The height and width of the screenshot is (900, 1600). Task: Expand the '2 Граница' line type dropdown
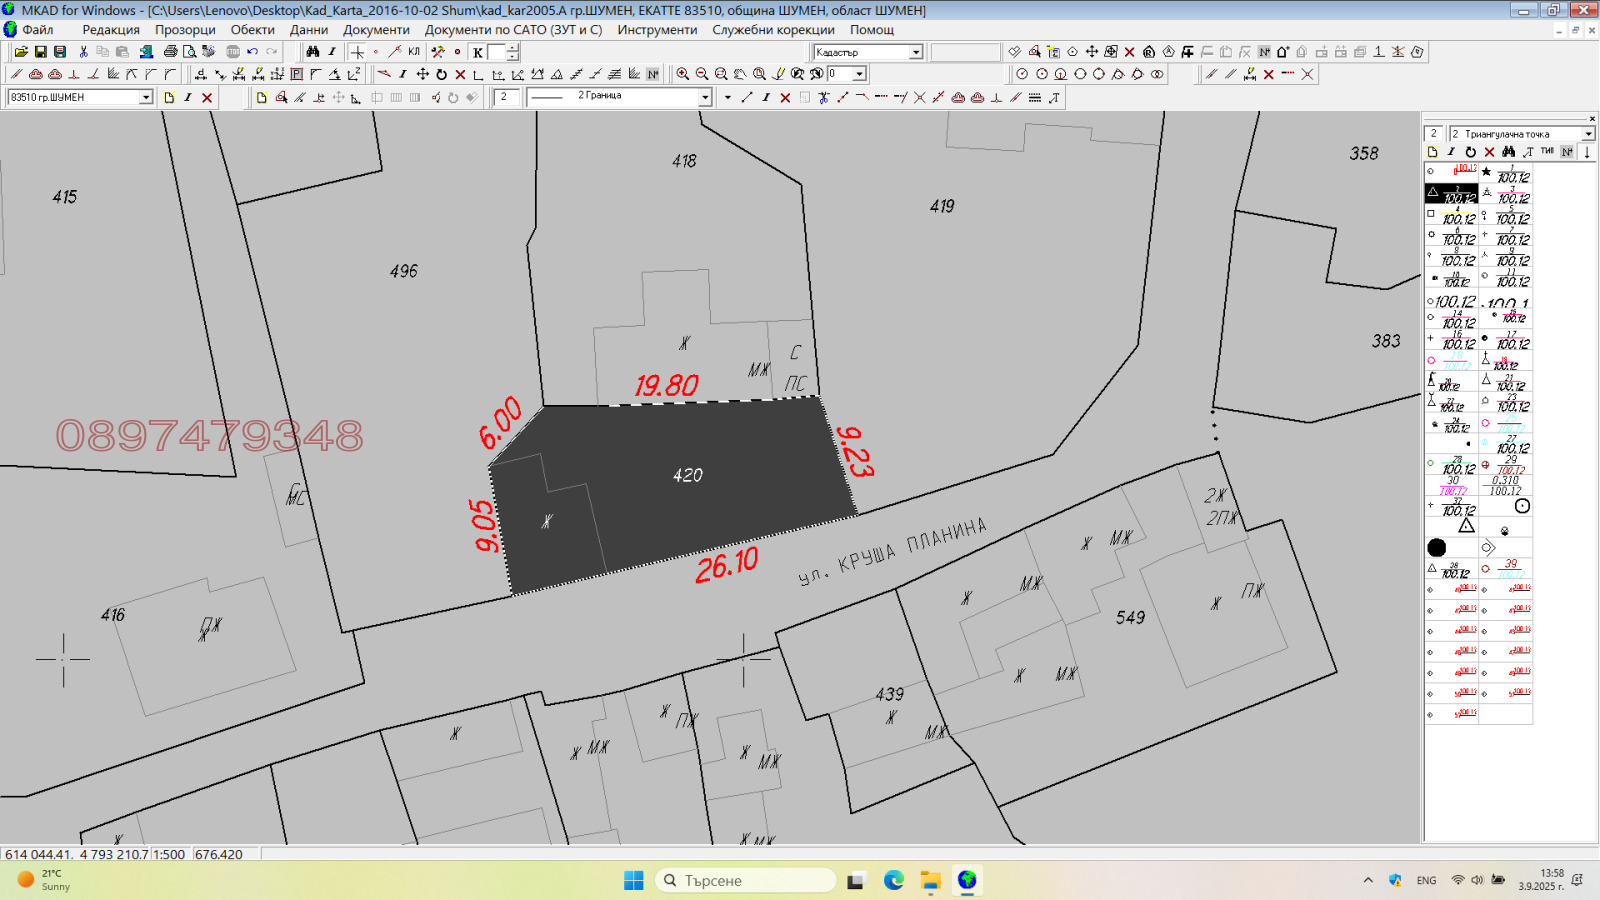point(704,97)
